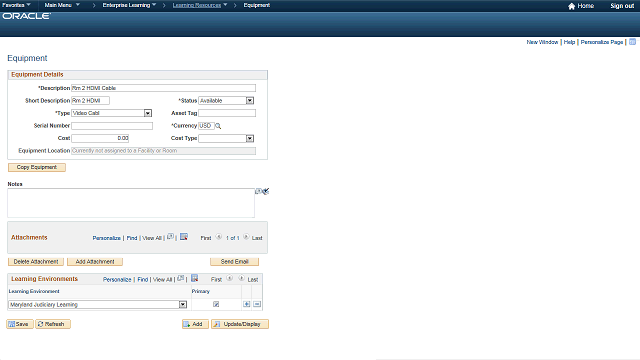Open the Main Menu navigation menu
640x360 pixels.
(62, 5)
